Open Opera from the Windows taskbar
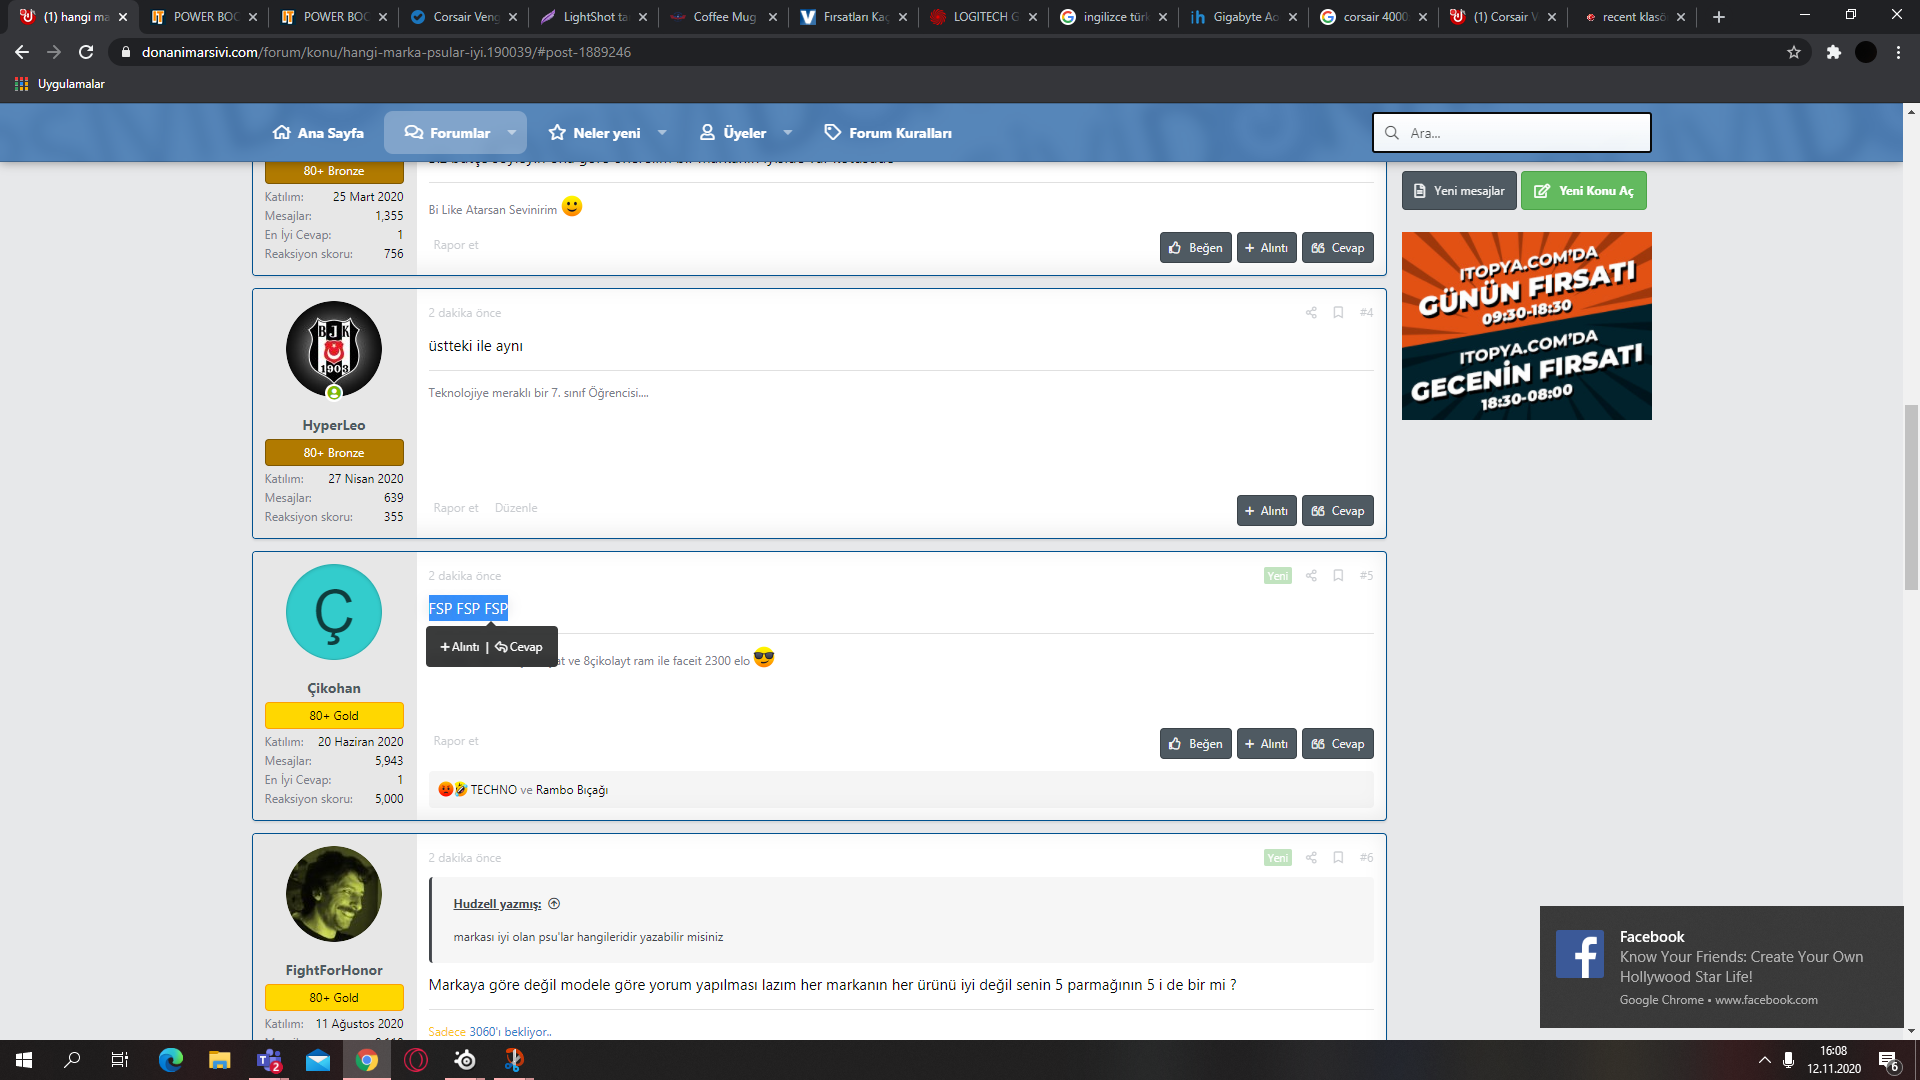This screenshot has height=1080, width=1920. [416, 1060]
